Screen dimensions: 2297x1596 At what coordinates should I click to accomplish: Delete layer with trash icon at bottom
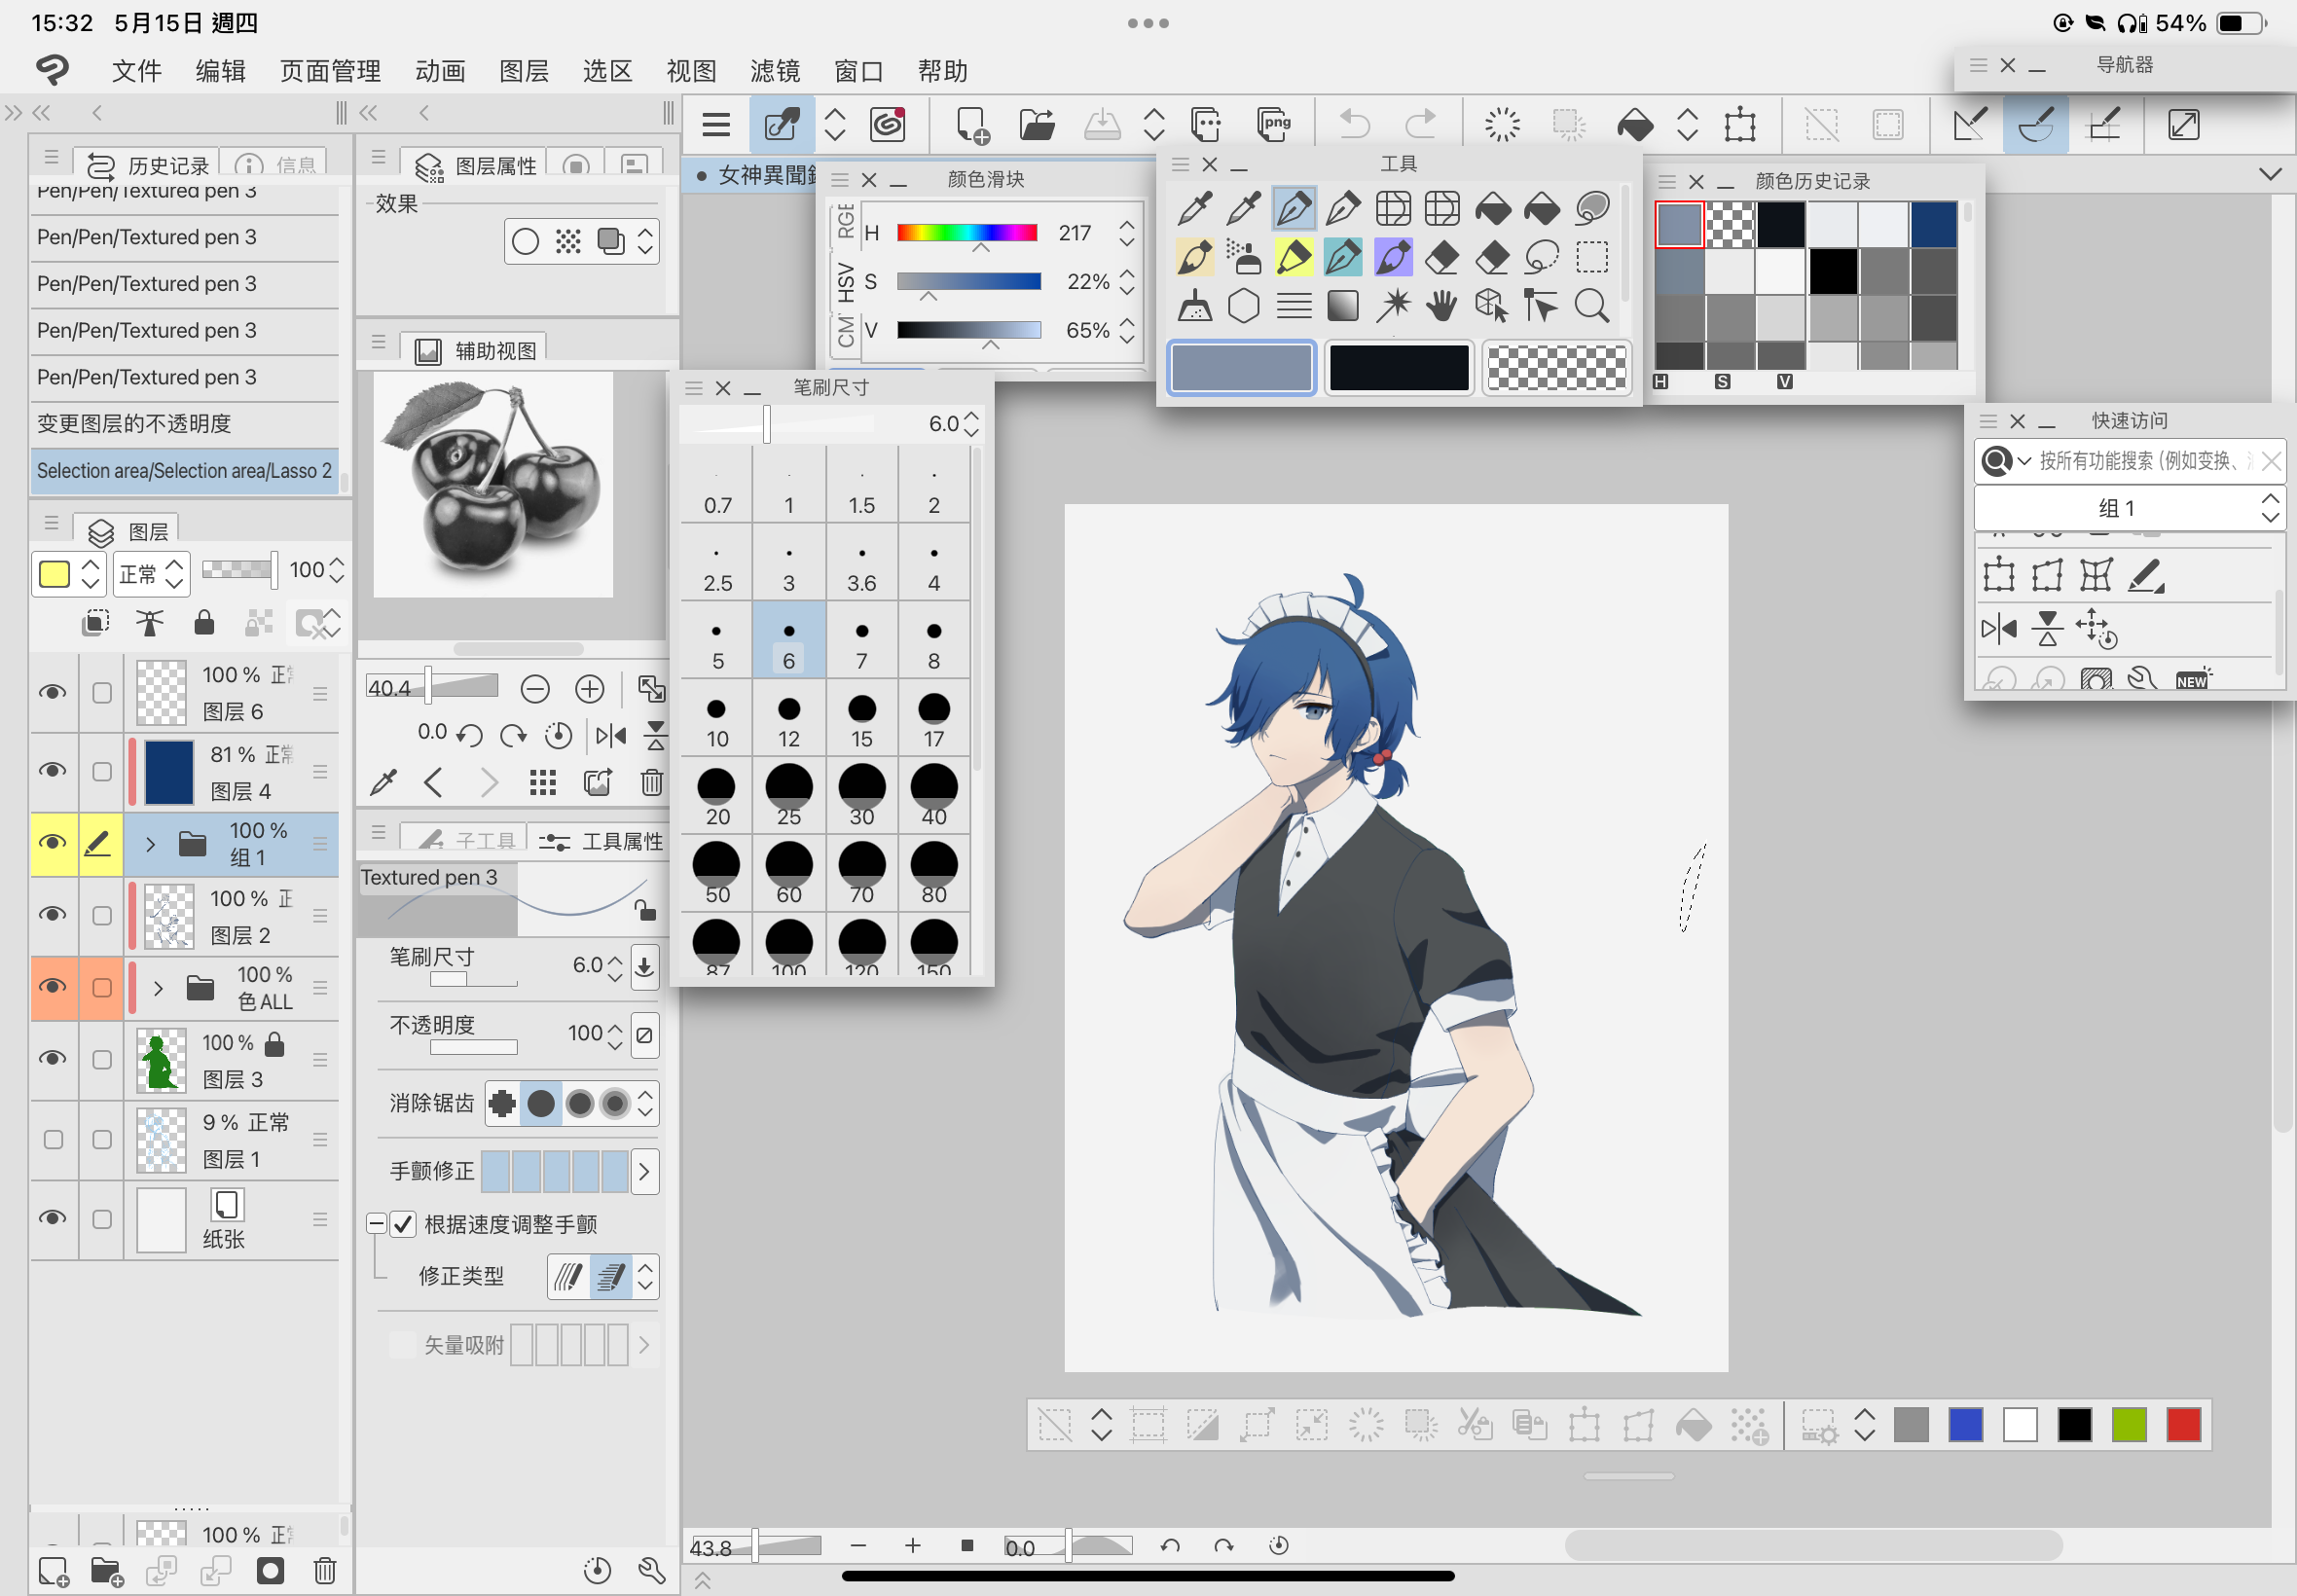click(324, 1569)
